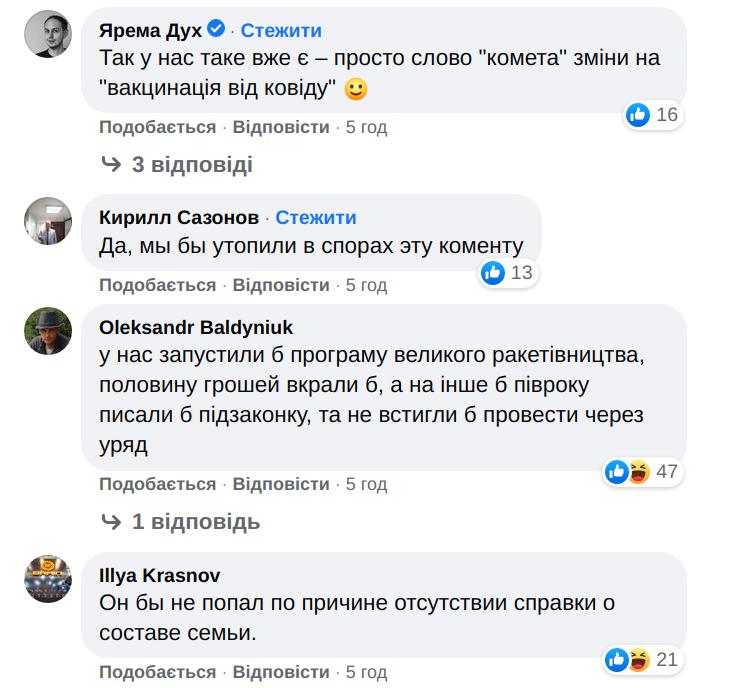Click the 5 год timestamp on Krasnov's comment
This screenshot has height=688, width=729.
click(366, 671)
